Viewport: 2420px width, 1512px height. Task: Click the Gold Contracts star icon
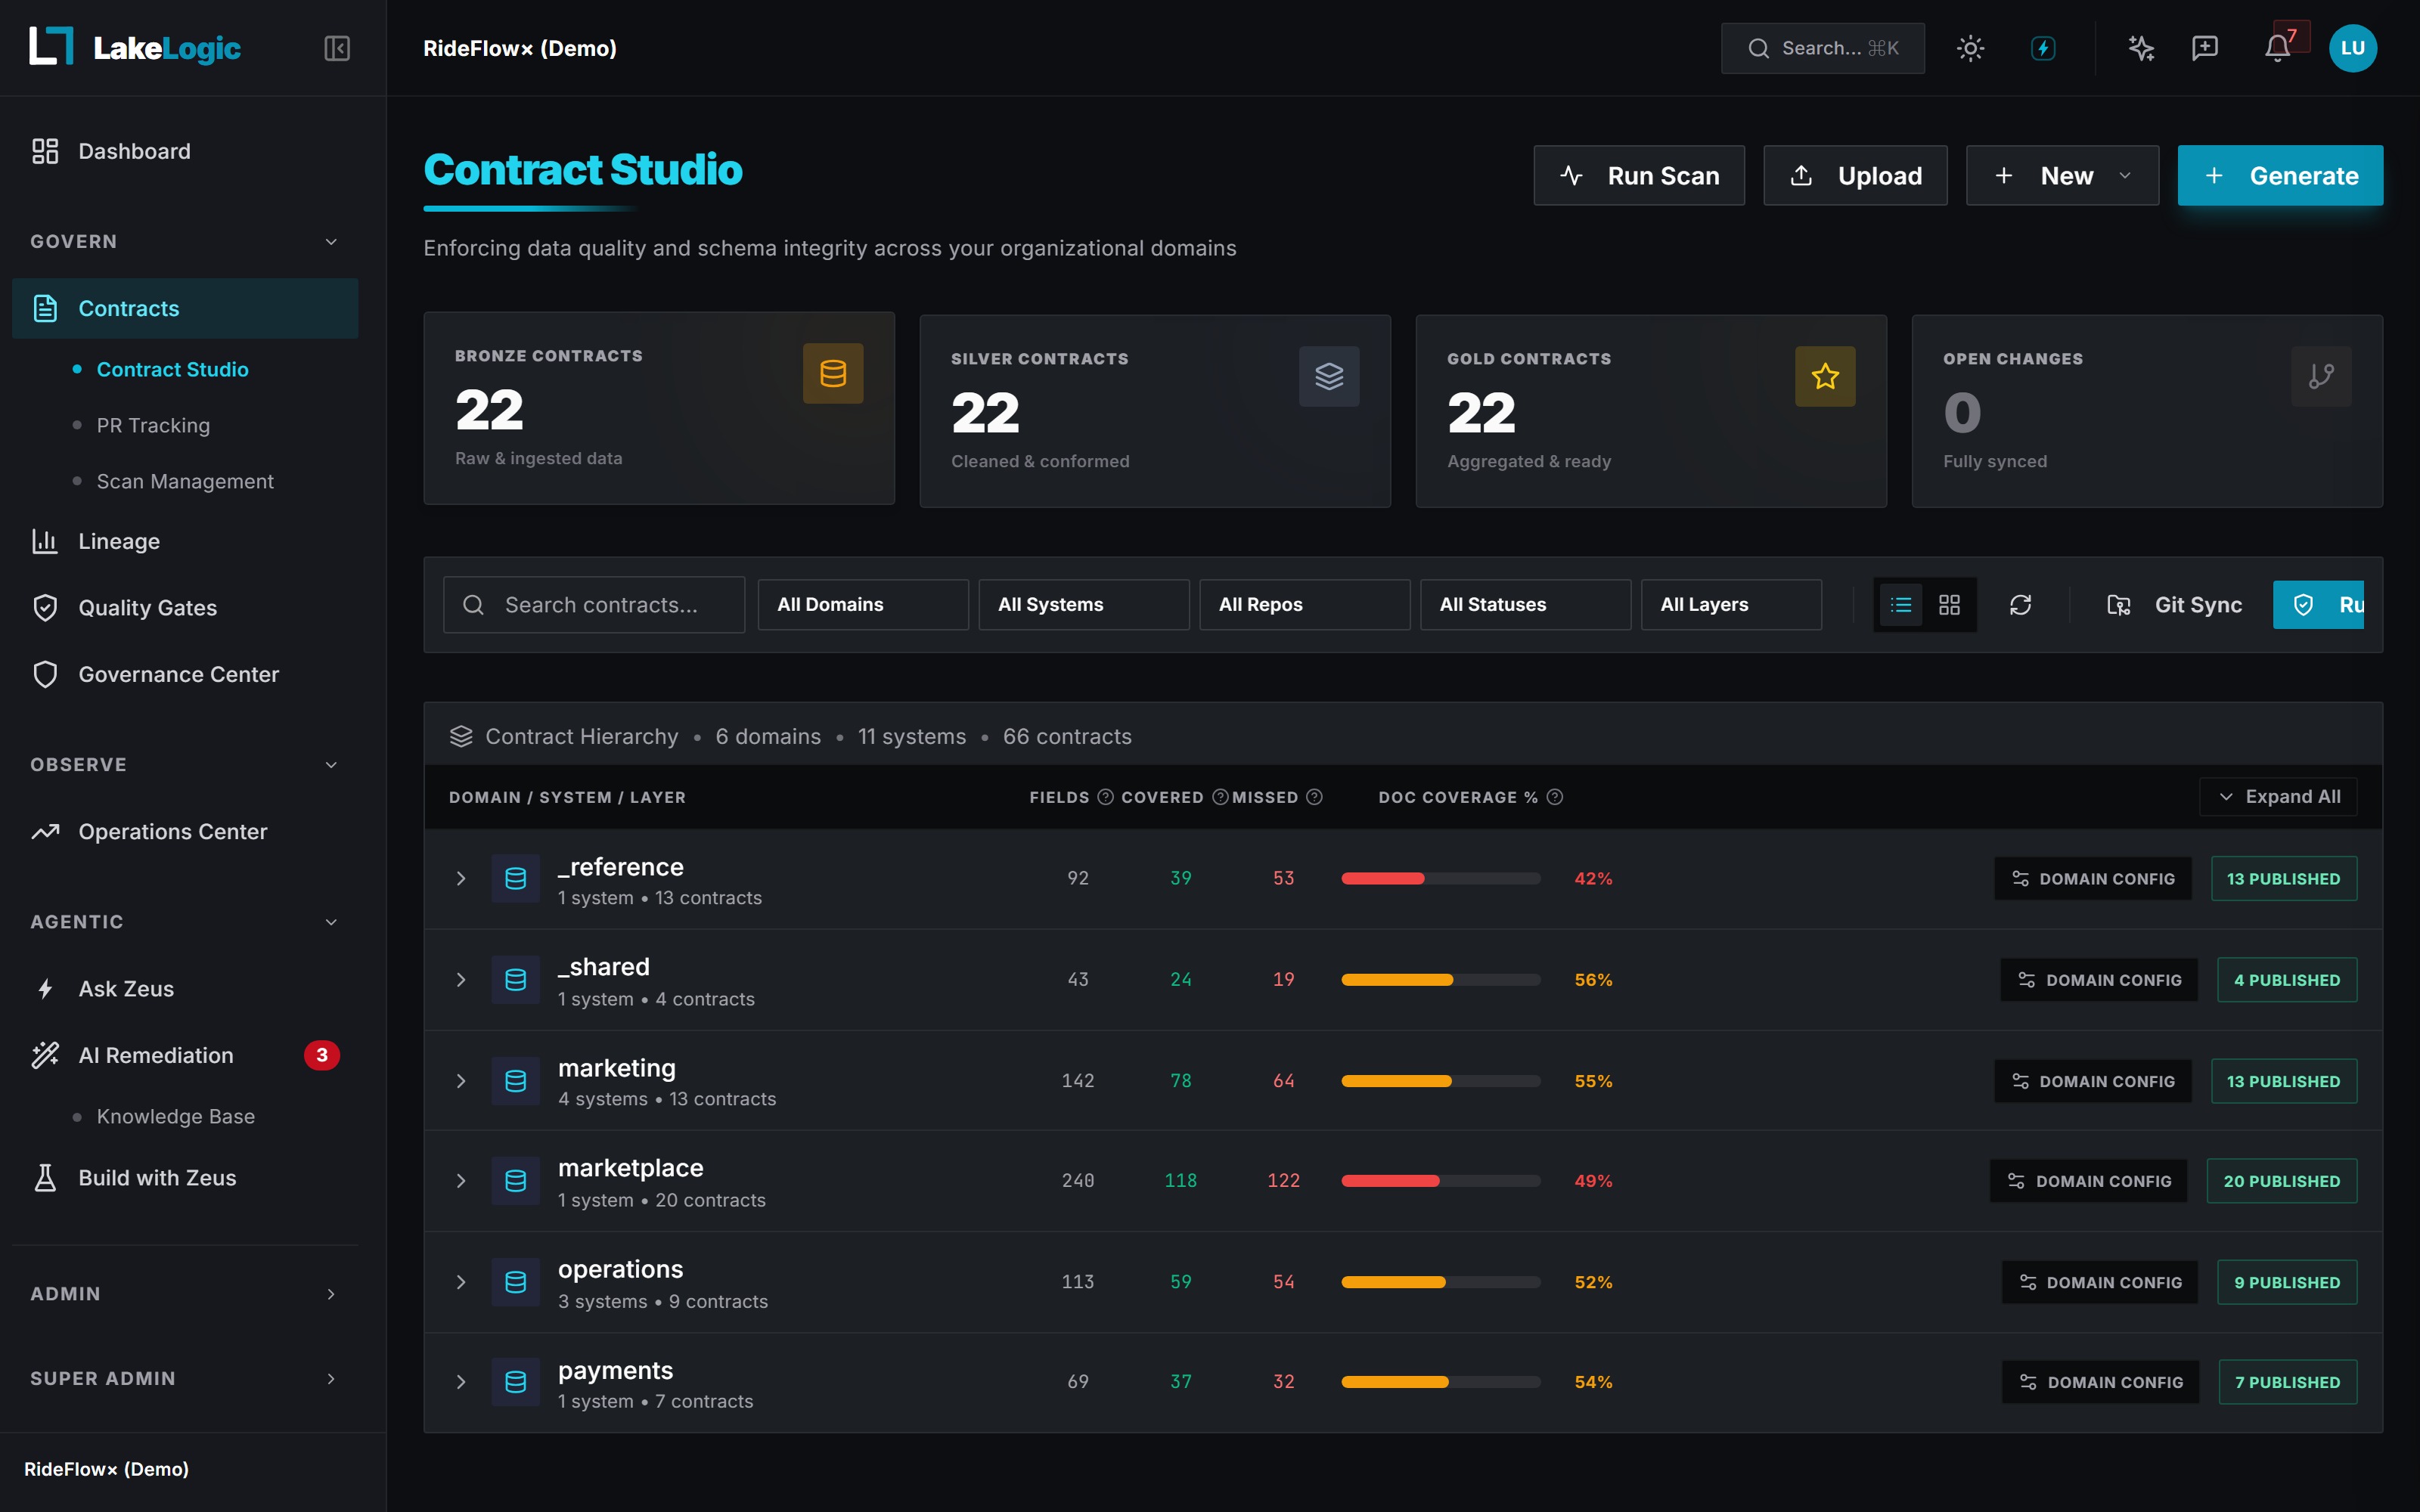click(x=1825, y=376)
